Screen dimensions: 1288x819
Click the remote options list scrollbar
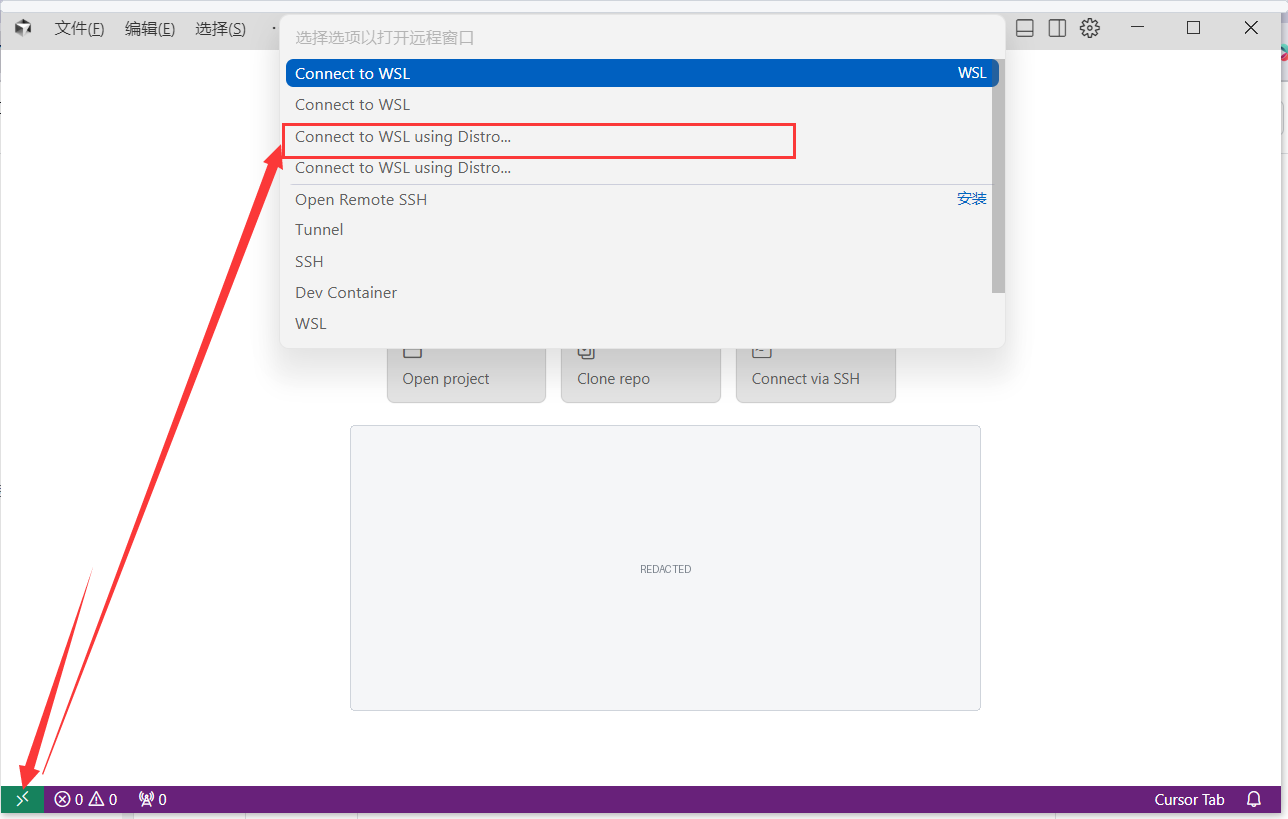(998, 176)
